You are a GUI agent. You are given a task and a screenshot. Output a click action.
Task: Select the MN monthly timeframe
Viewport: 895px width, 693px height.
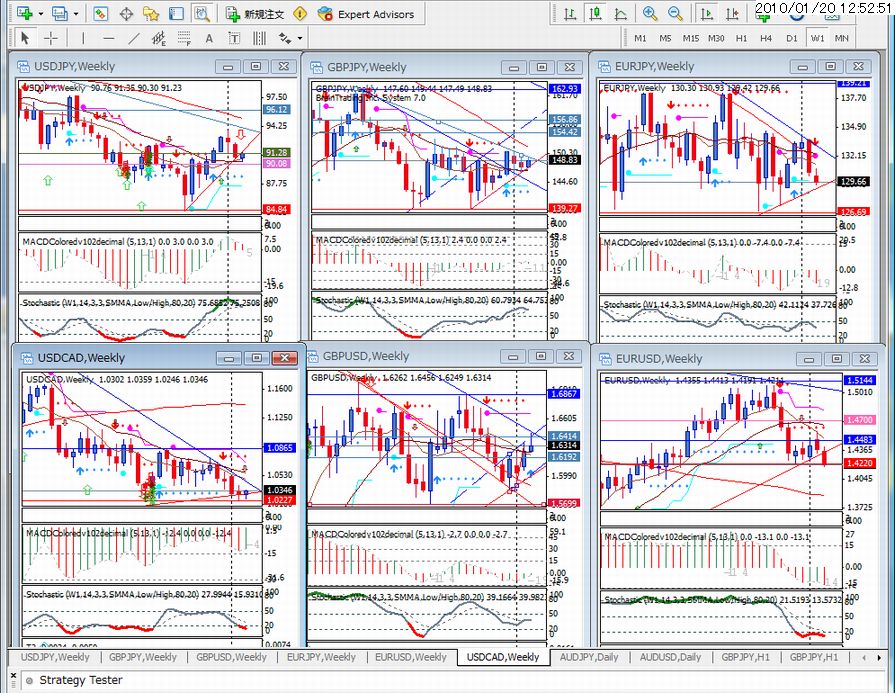click(x=842, y=38)
